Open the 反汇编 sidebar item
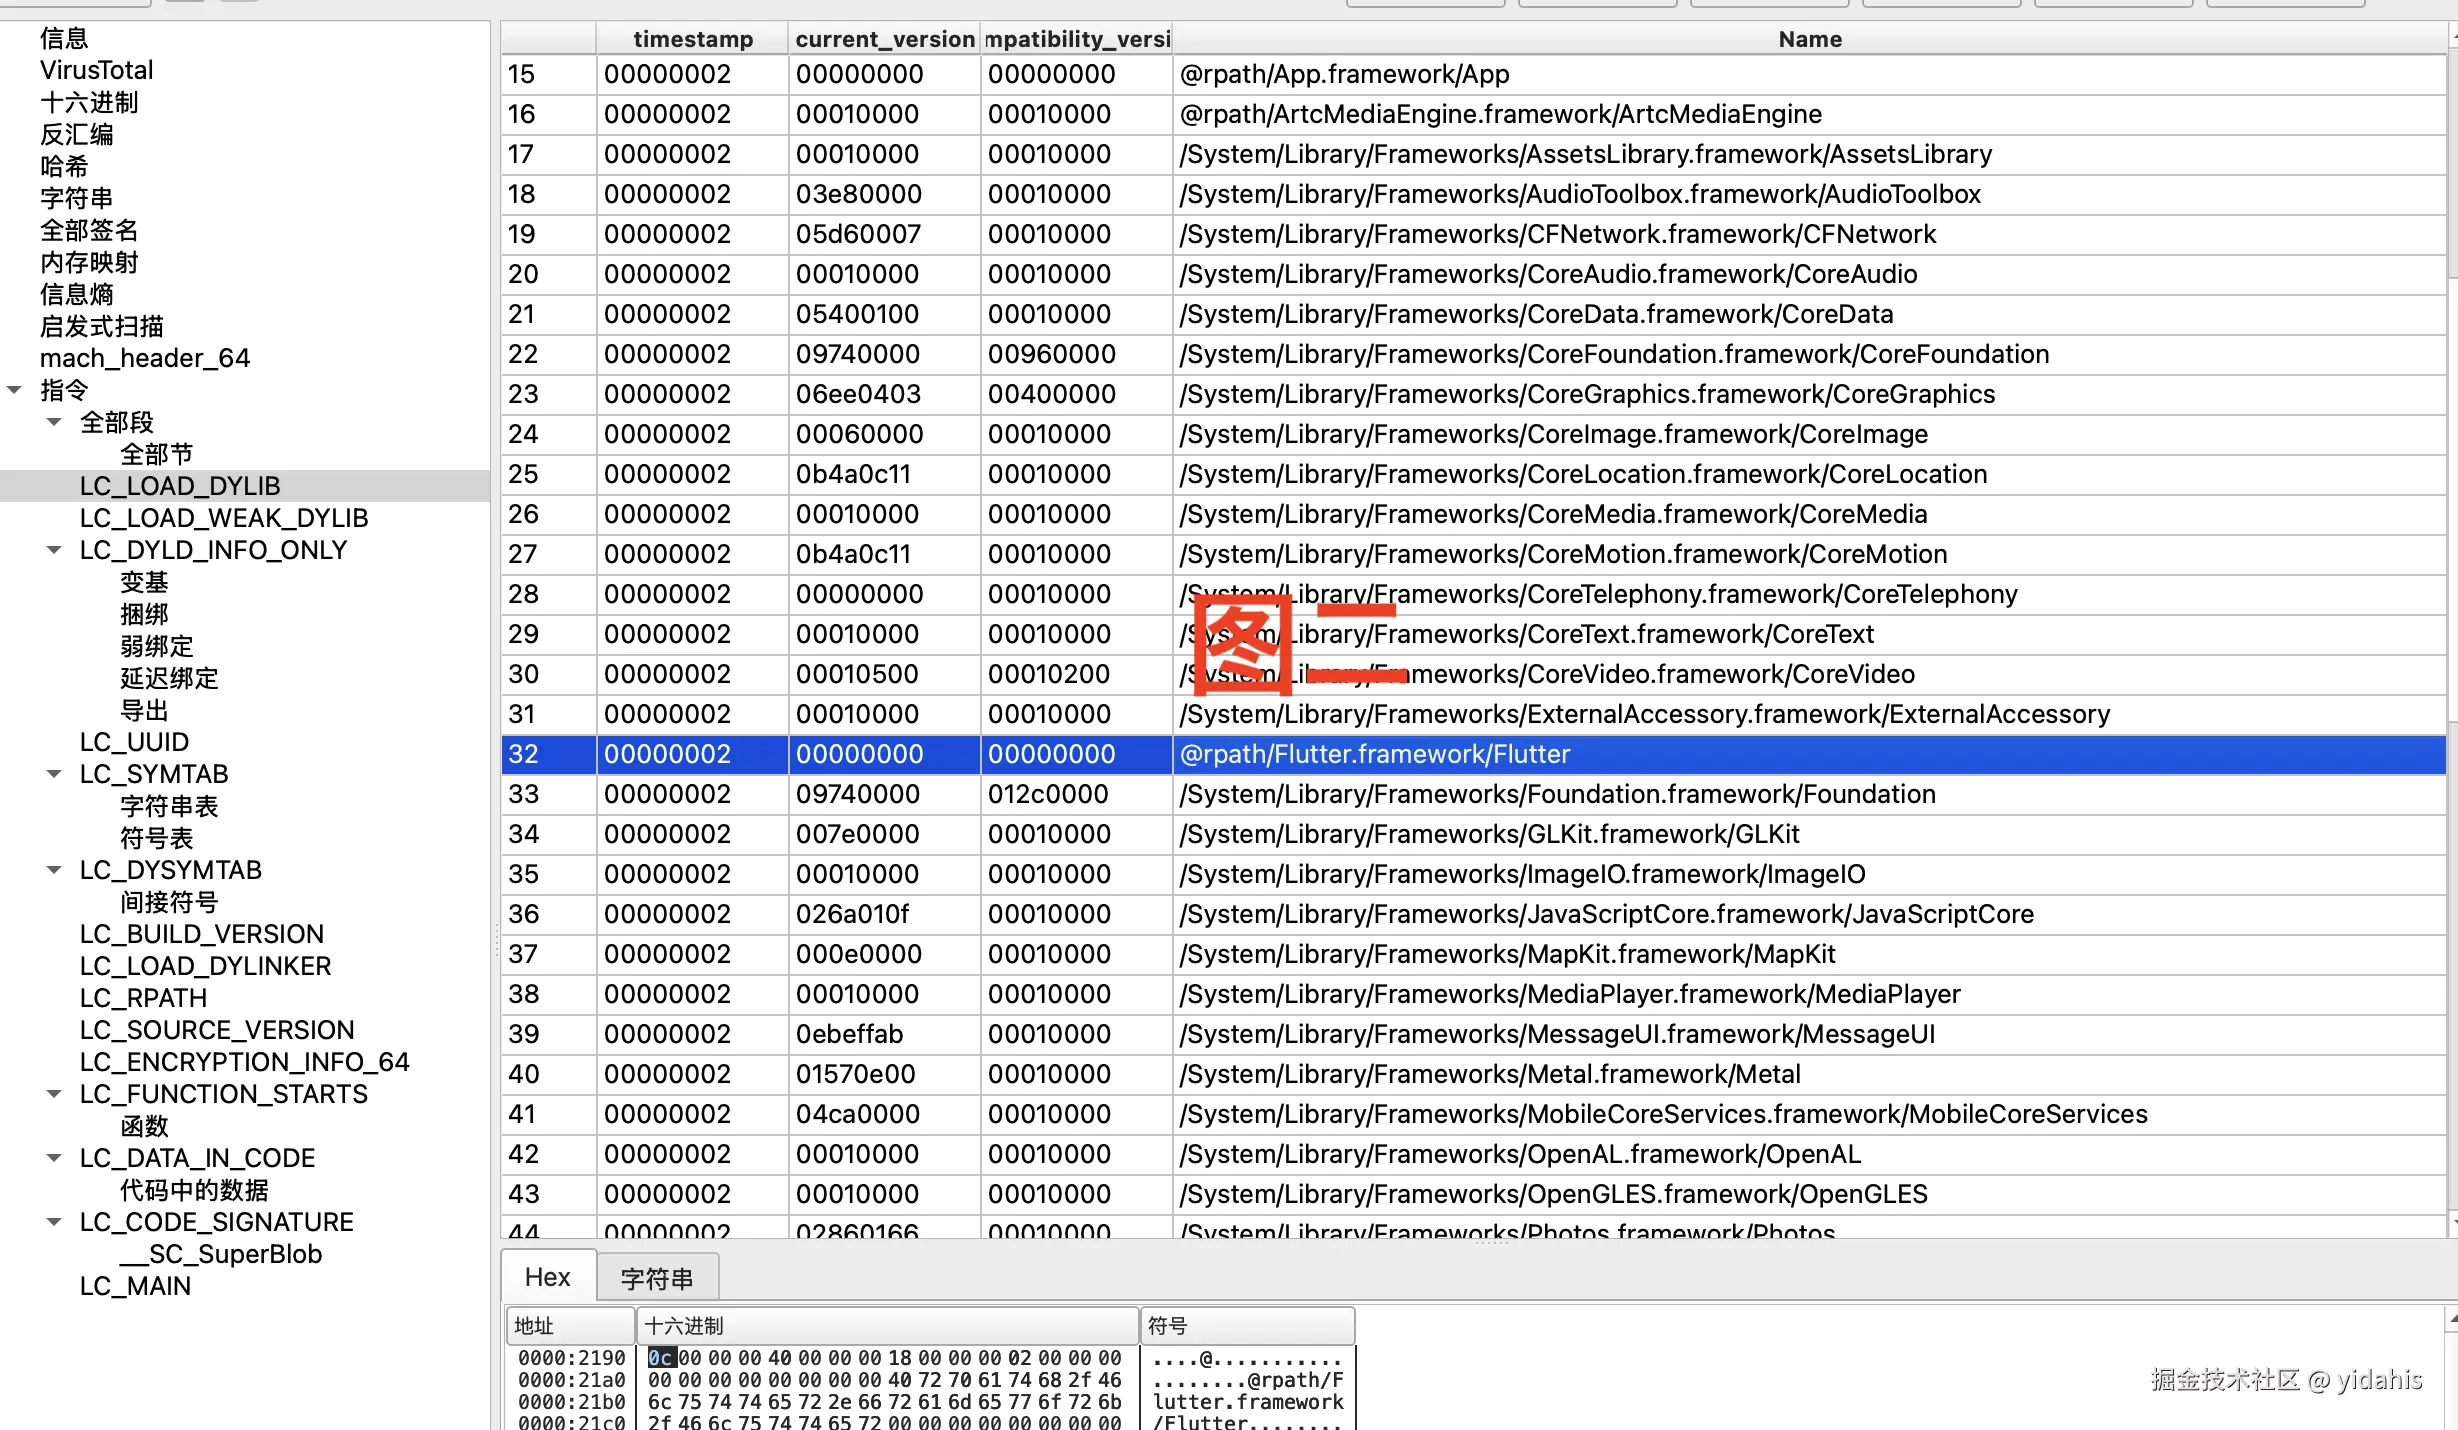 (x=76, y=134)
